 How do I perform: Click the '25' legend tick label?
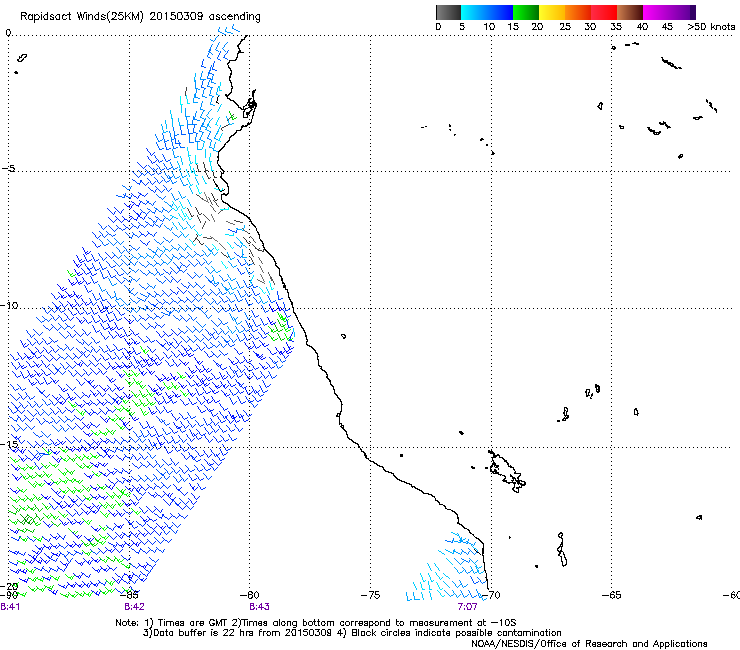(x=565, y=27)
